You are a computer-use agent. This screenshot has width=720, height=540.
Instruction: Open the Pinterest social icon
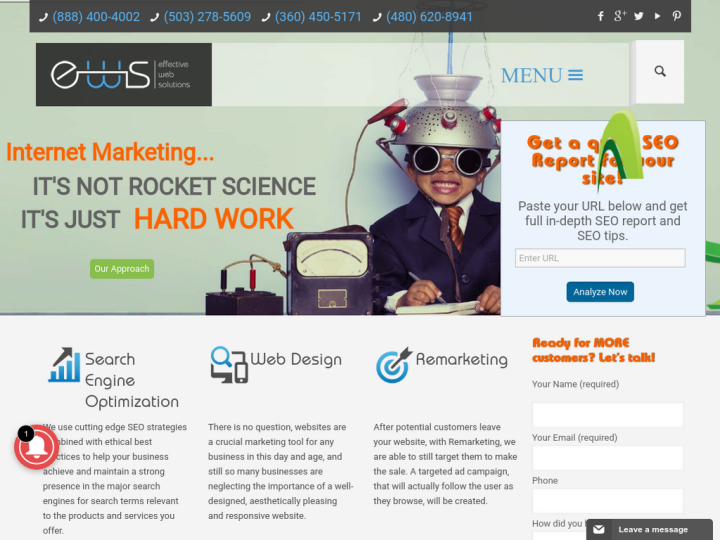coord(677,16)
